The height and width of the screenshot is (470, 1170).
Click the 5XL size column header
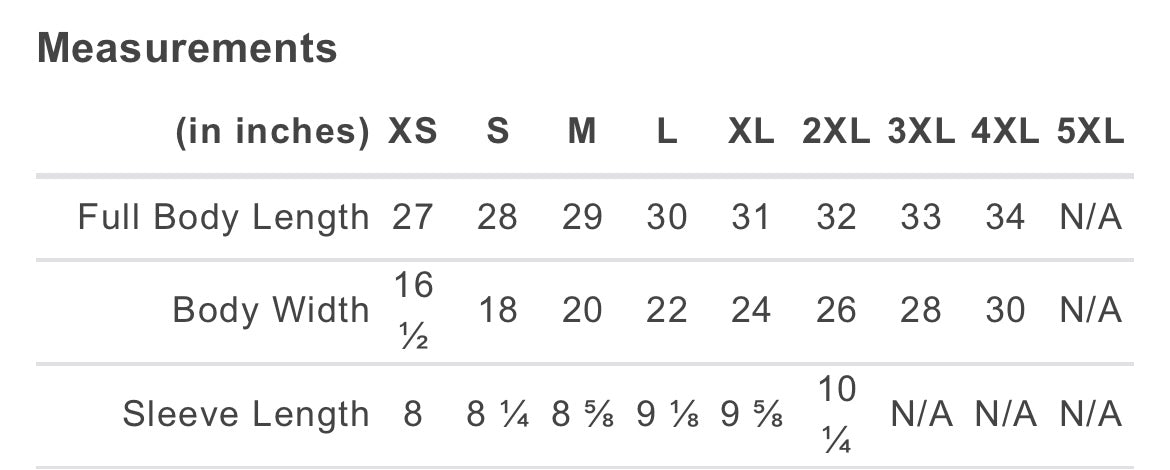click(x=1090, y=132)
